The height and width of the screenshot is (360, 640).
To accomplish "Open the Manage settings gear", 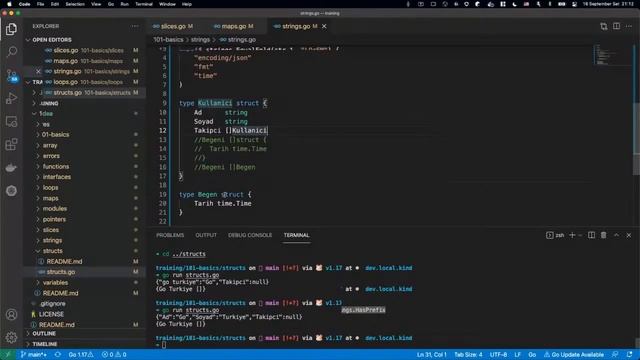I will pyautogui.click(x=11, y=337).
